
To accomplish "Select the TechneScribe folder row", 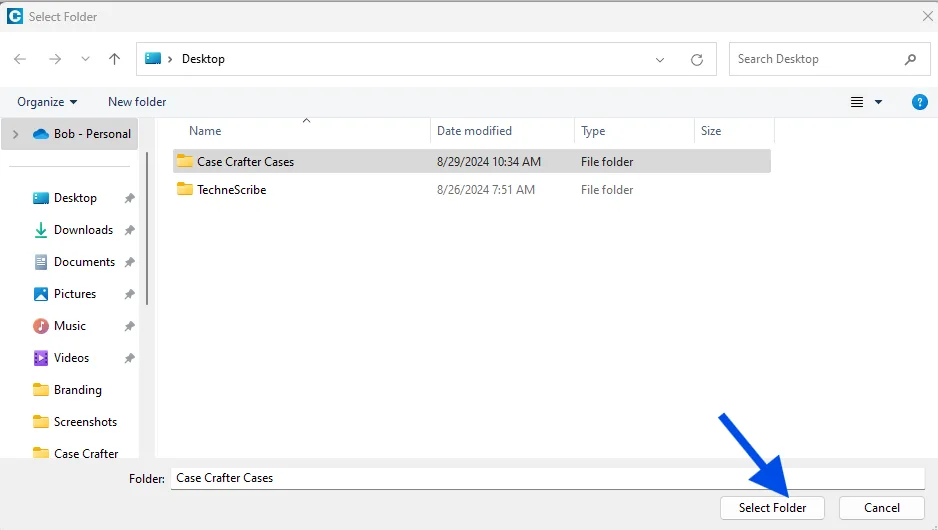I will coord(472,190).
